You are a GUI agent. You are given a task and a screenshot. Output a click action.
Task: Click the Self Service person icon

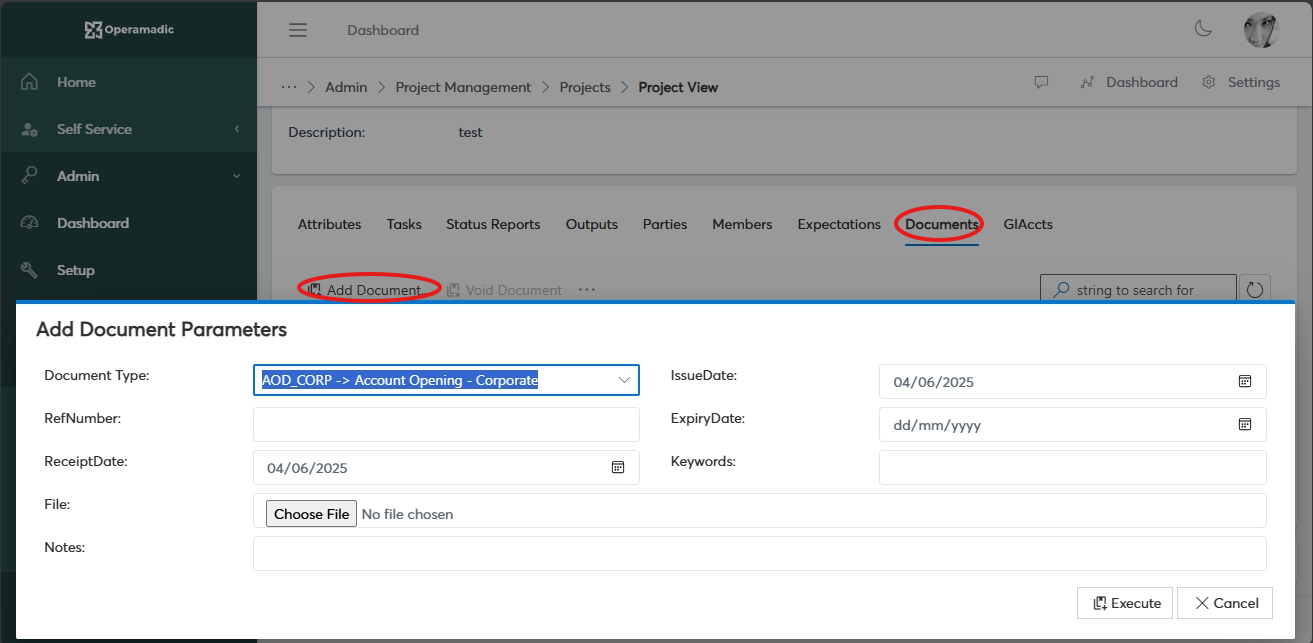click(x=30, y=129)
